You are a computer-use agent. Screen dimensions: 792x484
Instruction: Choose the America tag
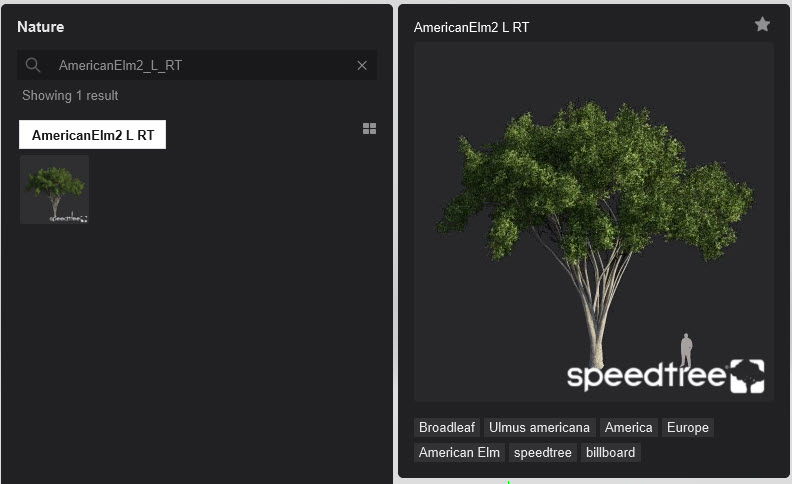[629, 427]
